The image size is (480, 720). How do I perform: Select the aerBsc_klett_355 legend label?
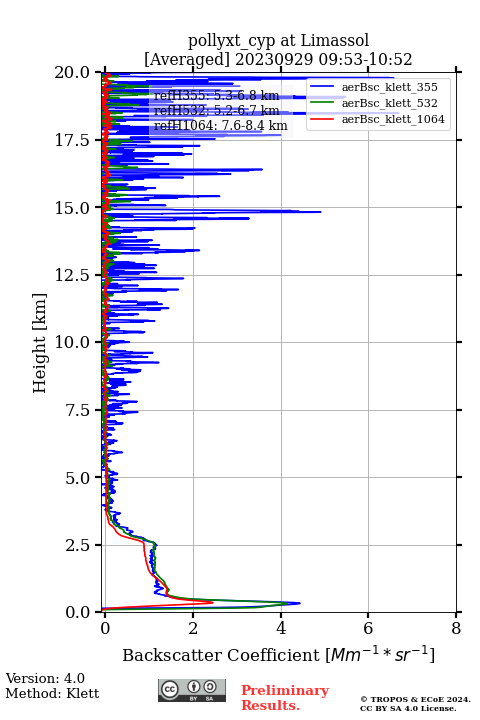tap(390, 87)
